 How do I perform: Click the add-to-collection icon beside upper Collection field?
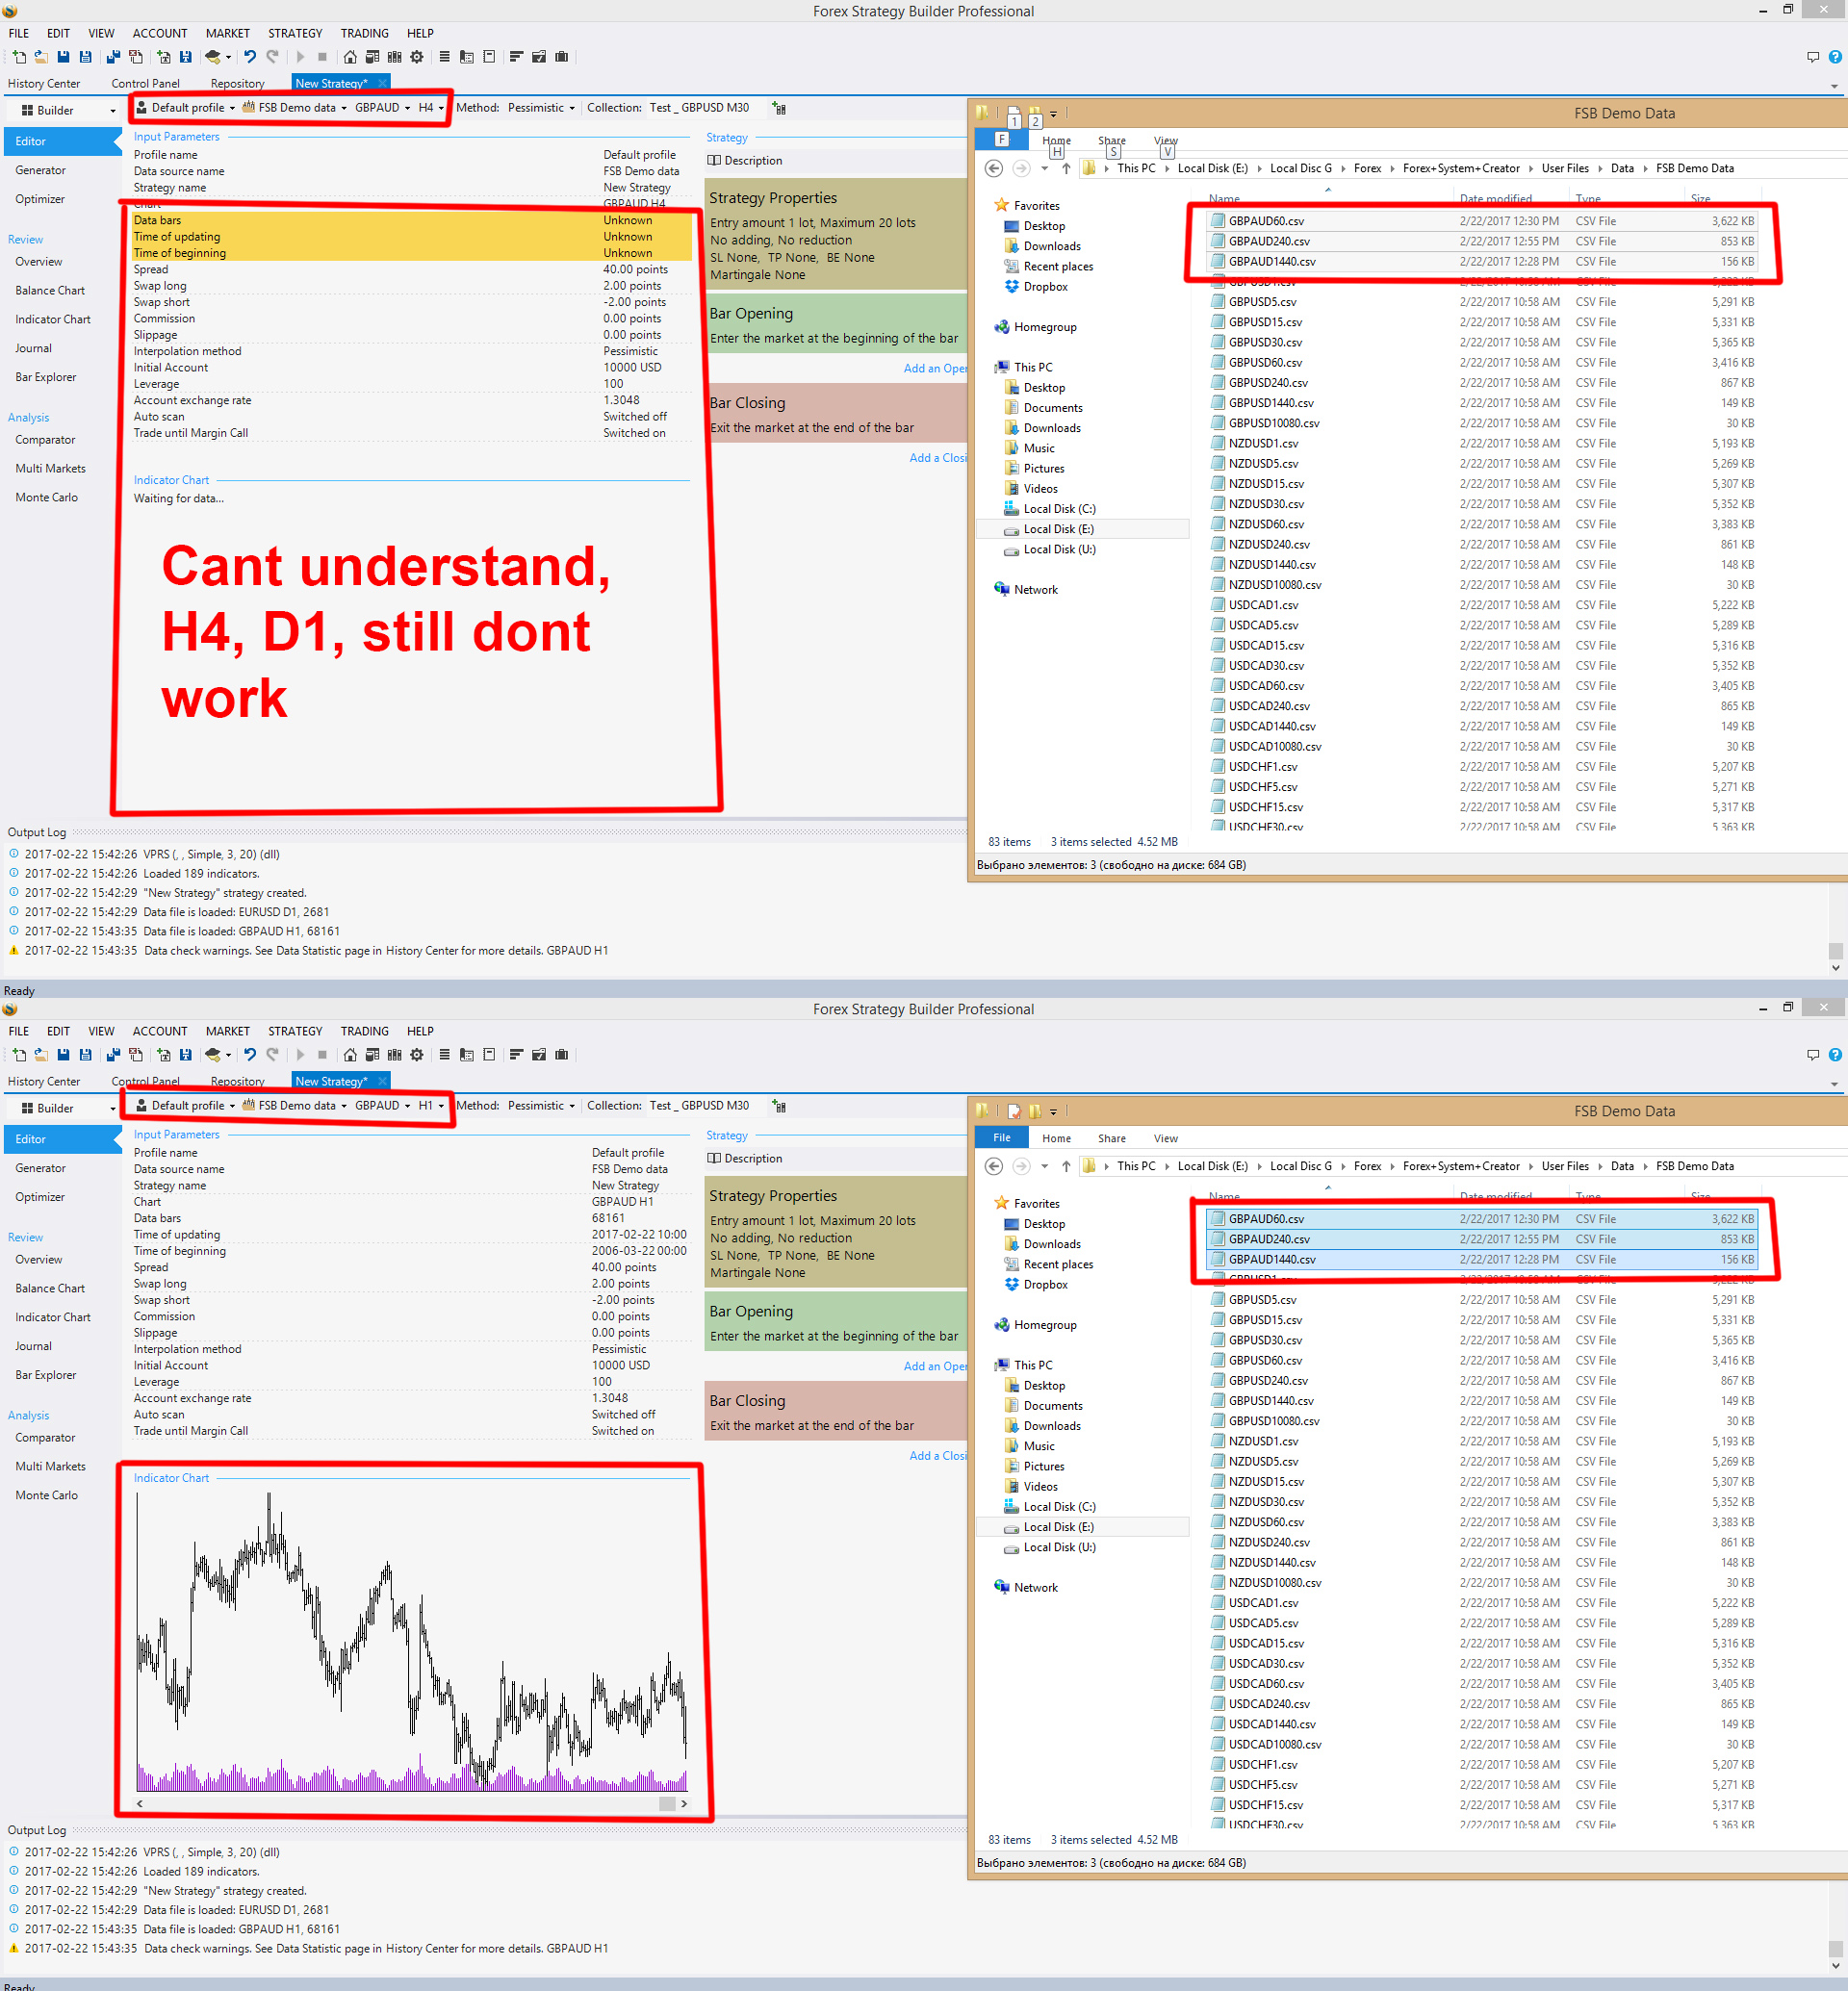(779, 108)
